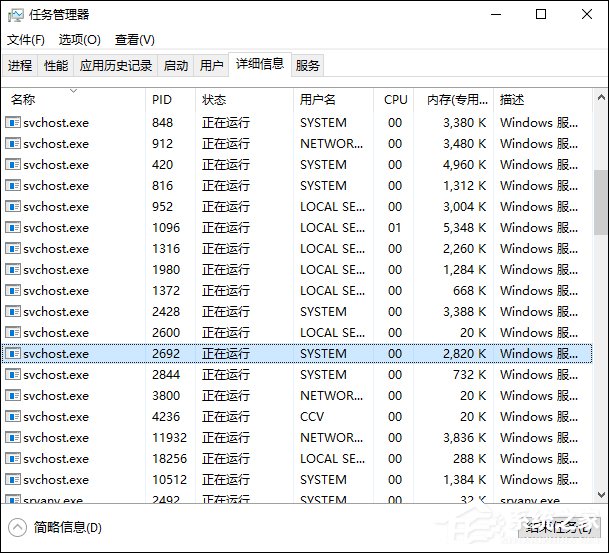609x553 pixels.
Task: Click the memory value 288 K
Action: click(469, 458)
